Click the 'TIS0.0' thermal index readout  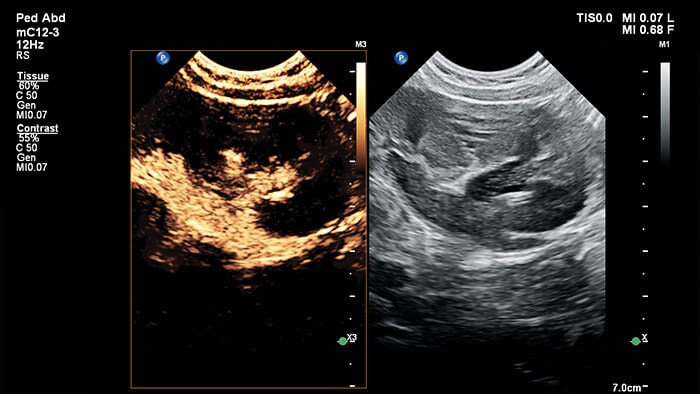click(594, 18)
